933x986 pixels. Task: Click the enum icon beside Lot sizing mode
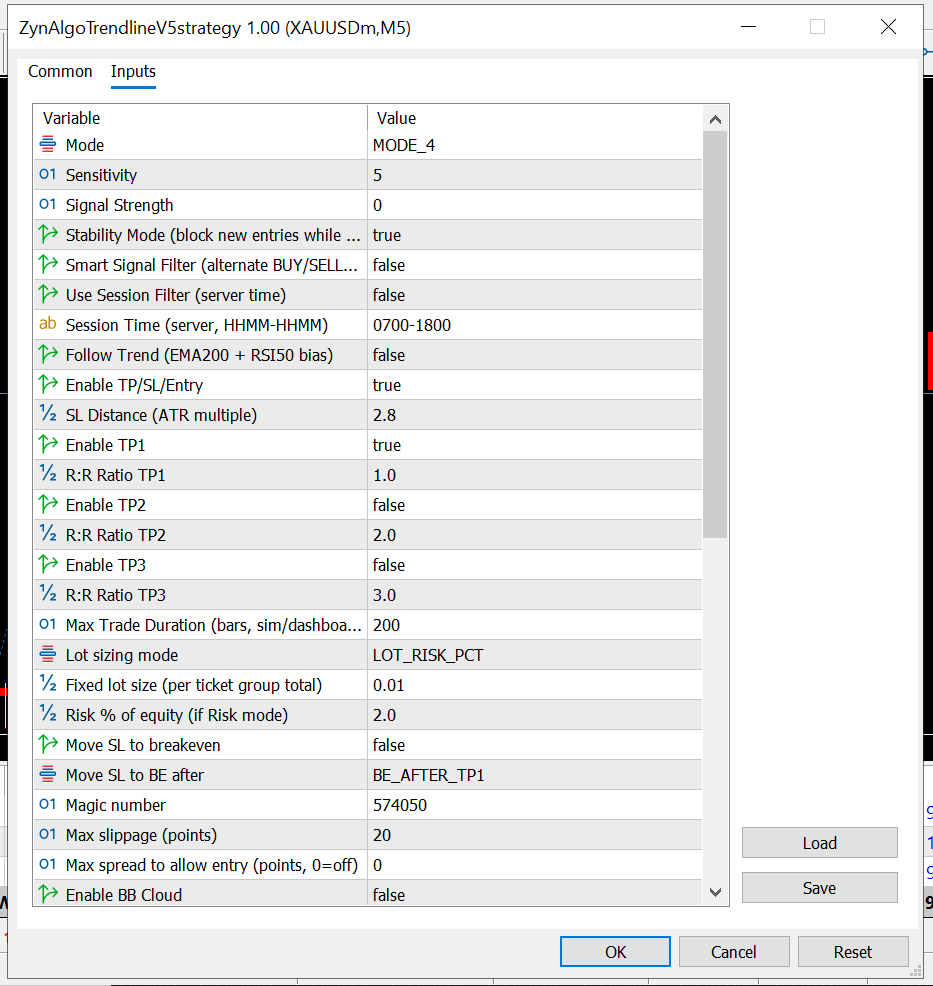48,654
